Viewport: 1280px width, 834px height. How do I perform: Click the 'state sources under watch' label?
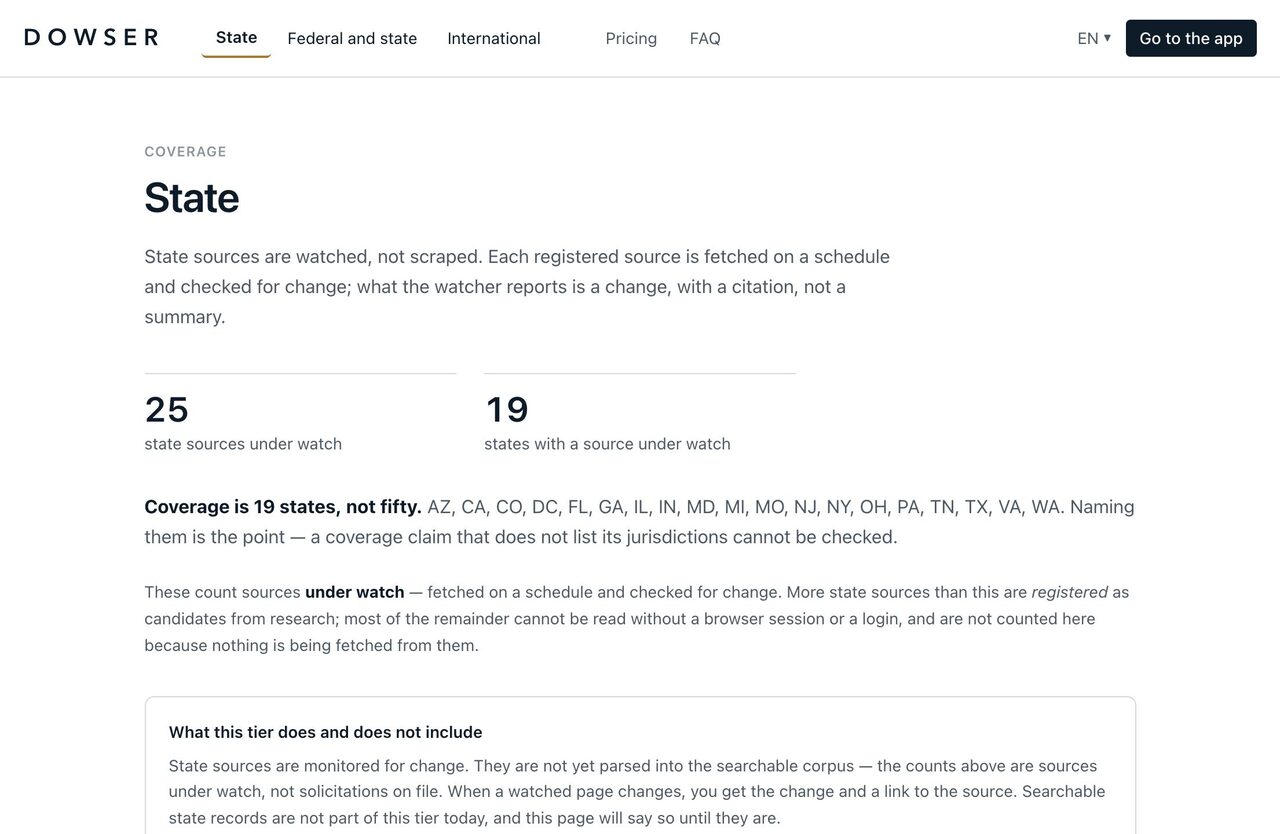(x=243, y=444)
